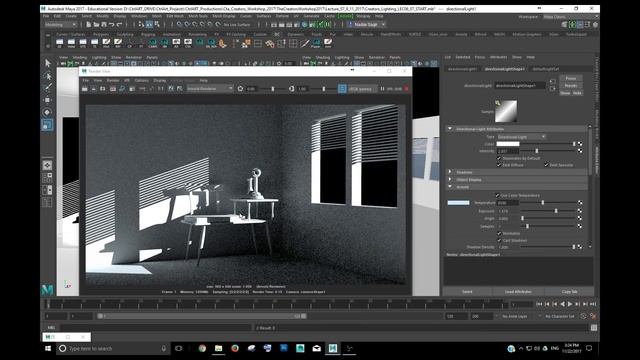Click the Hide button in Attribute Editor
The height and width of the screenshot is (360, 640).
[577, 93]
